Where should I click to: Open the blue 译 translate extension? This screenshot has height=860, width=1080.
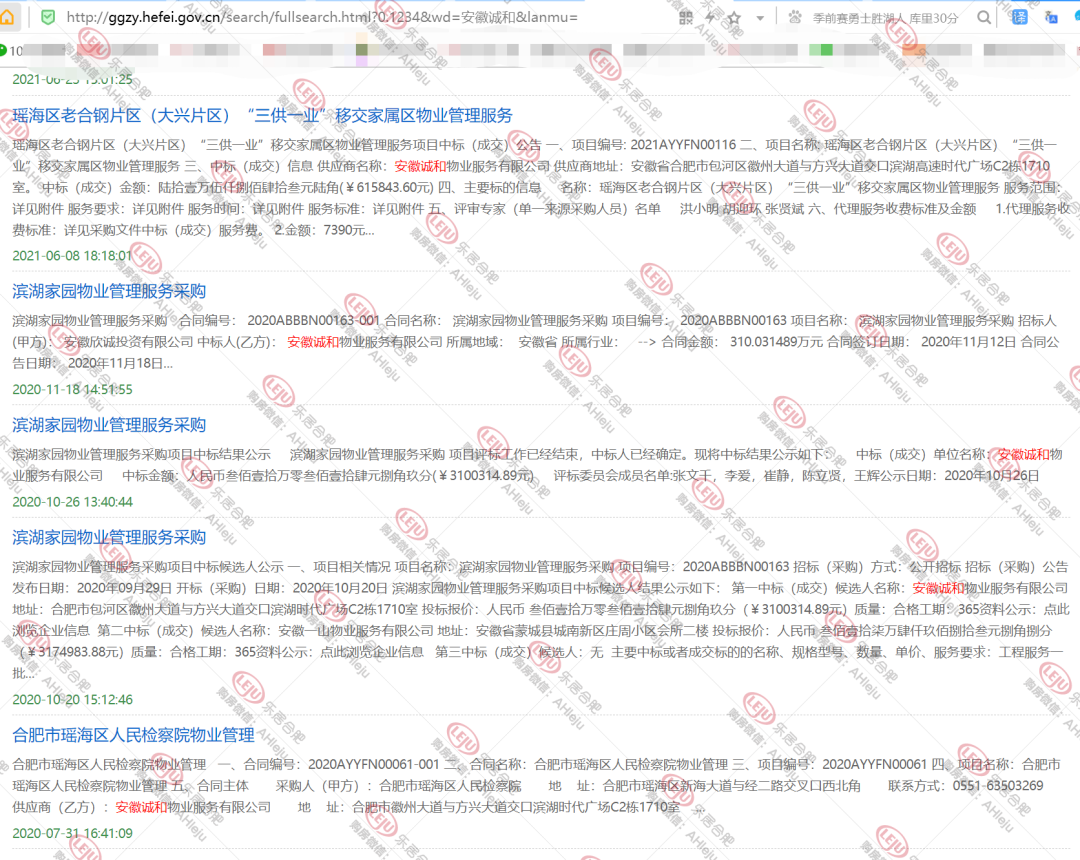click(1019, 17)
